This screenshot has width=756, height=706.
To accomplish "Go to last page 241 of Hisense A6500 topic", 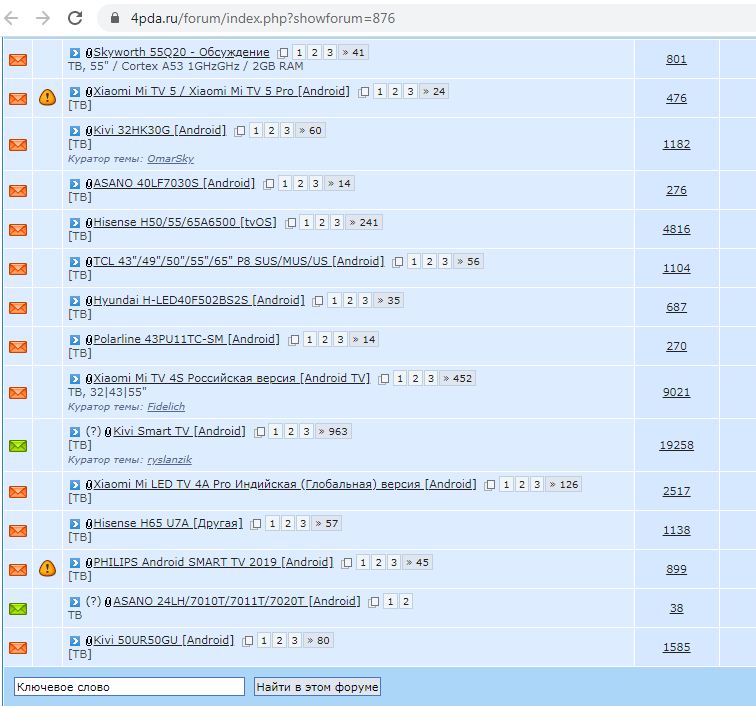I will (364, 223).
